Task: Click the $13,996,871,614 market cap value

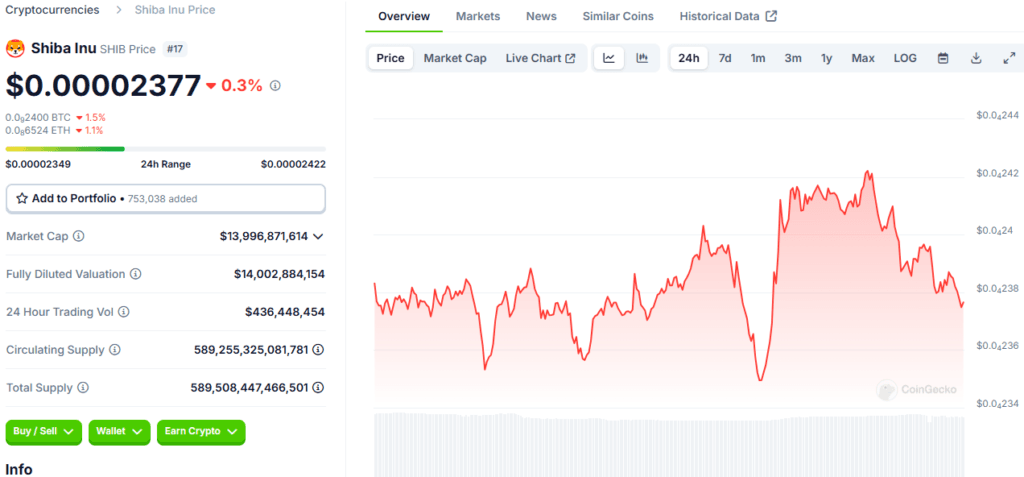Action: pos(264,237)
